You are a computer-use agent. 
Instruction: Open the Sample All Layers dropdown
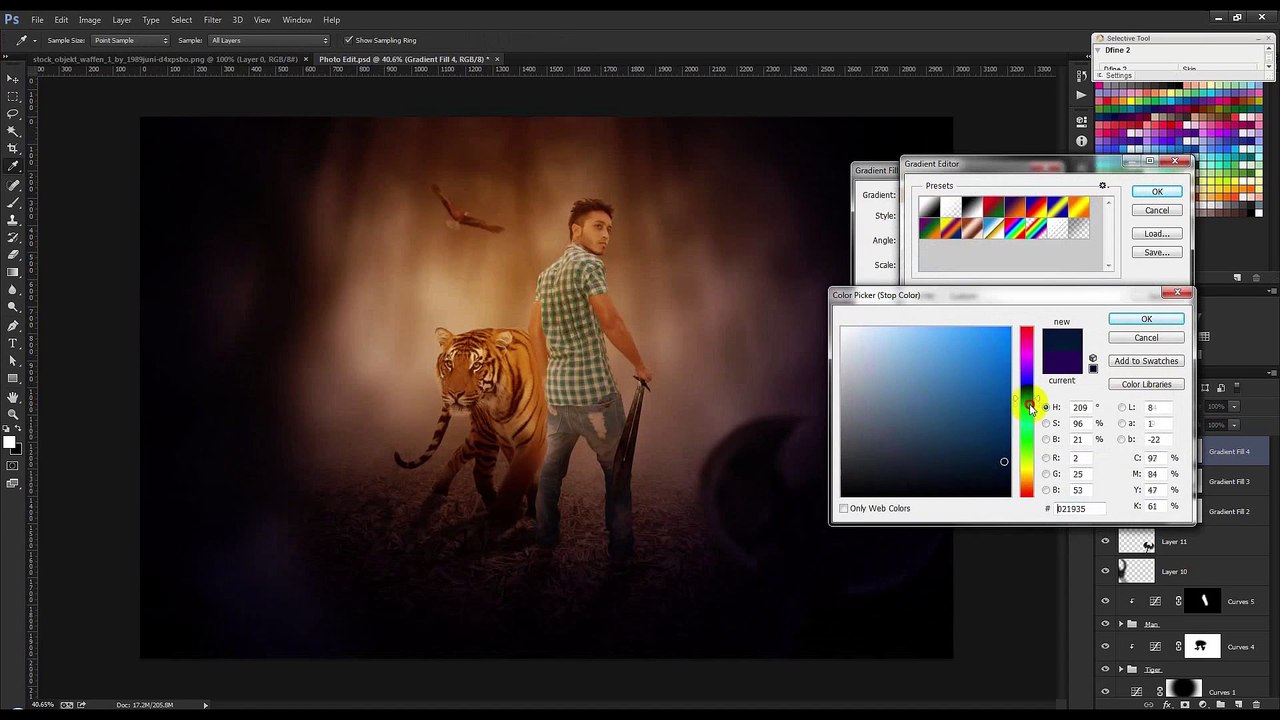[x=268, y=40]
